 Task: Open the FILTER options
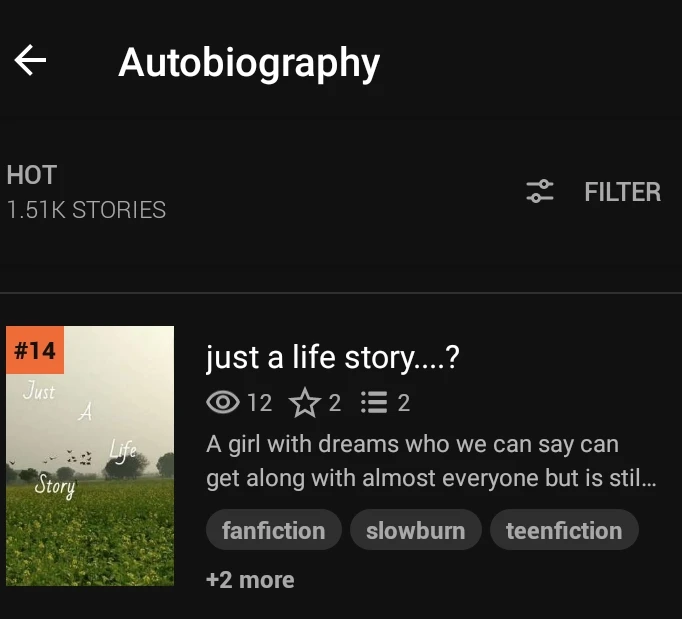[622, 192]
